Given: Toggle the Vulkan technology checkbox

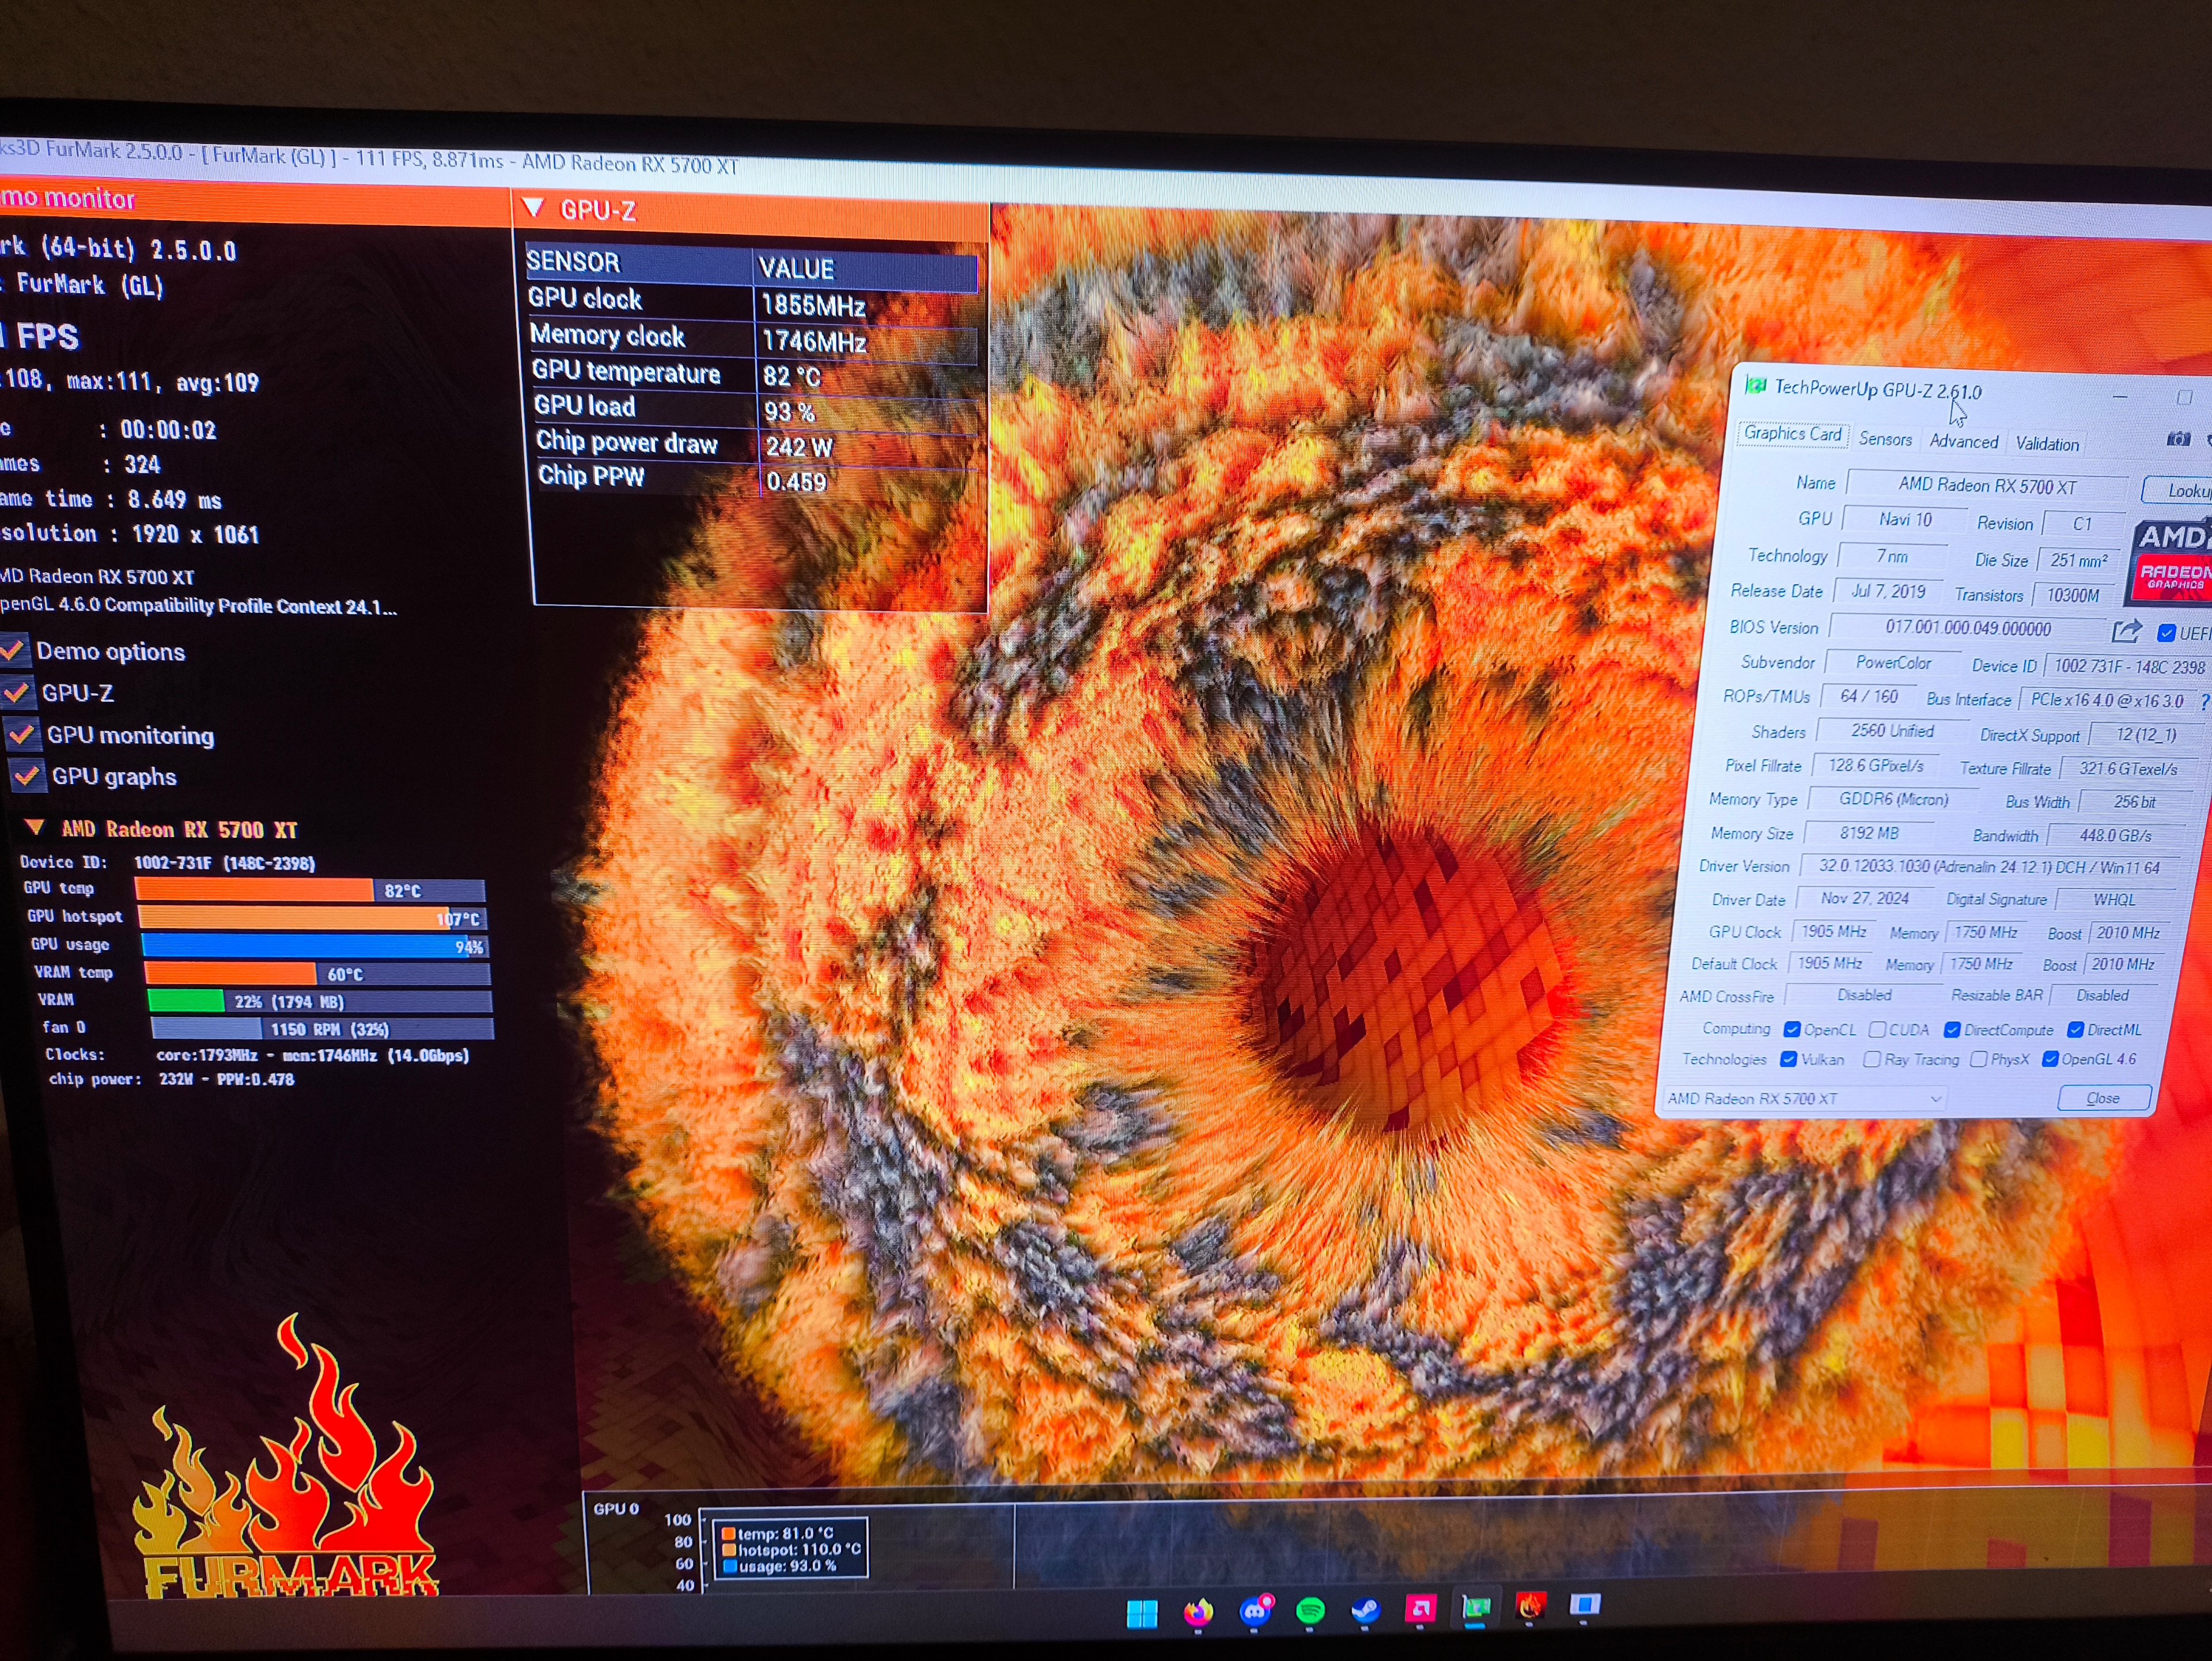Looking at the screenshot, I should click(x=1789, y=1059).
